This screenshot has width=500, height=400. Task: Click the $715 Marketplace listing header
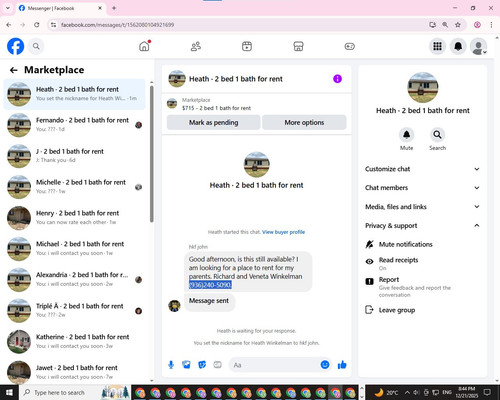[x=256, y=104]
